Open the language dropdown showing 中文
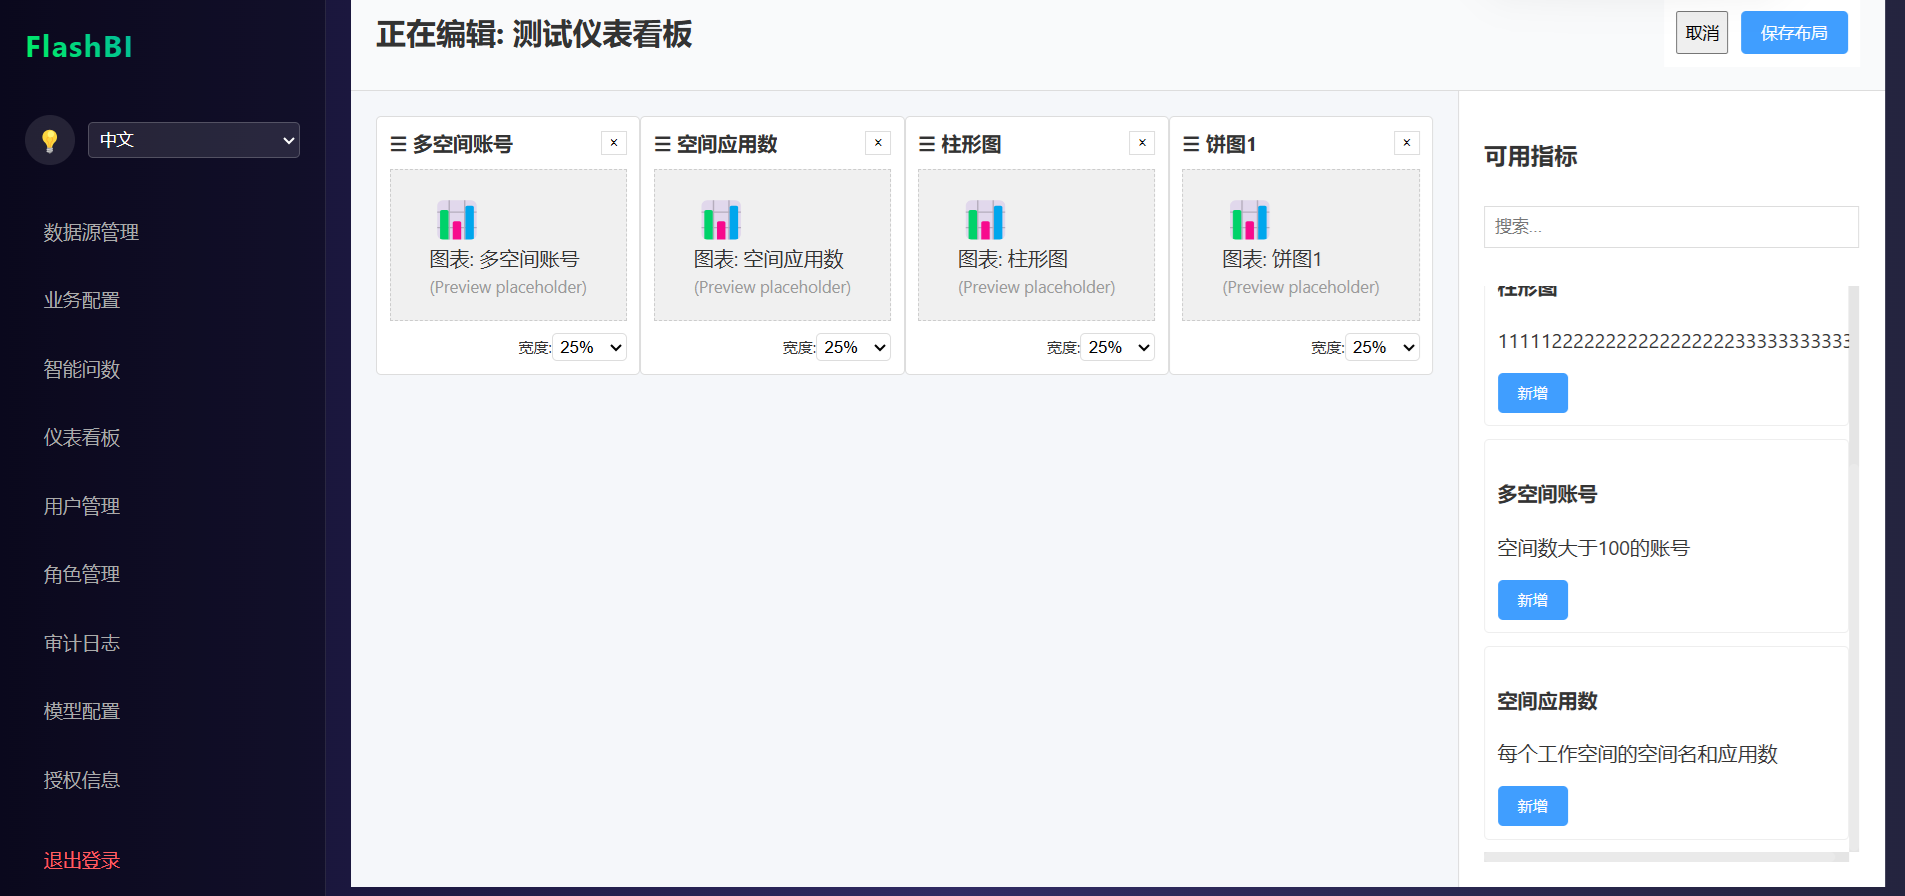1905x896 pixels. click(194, 140)
